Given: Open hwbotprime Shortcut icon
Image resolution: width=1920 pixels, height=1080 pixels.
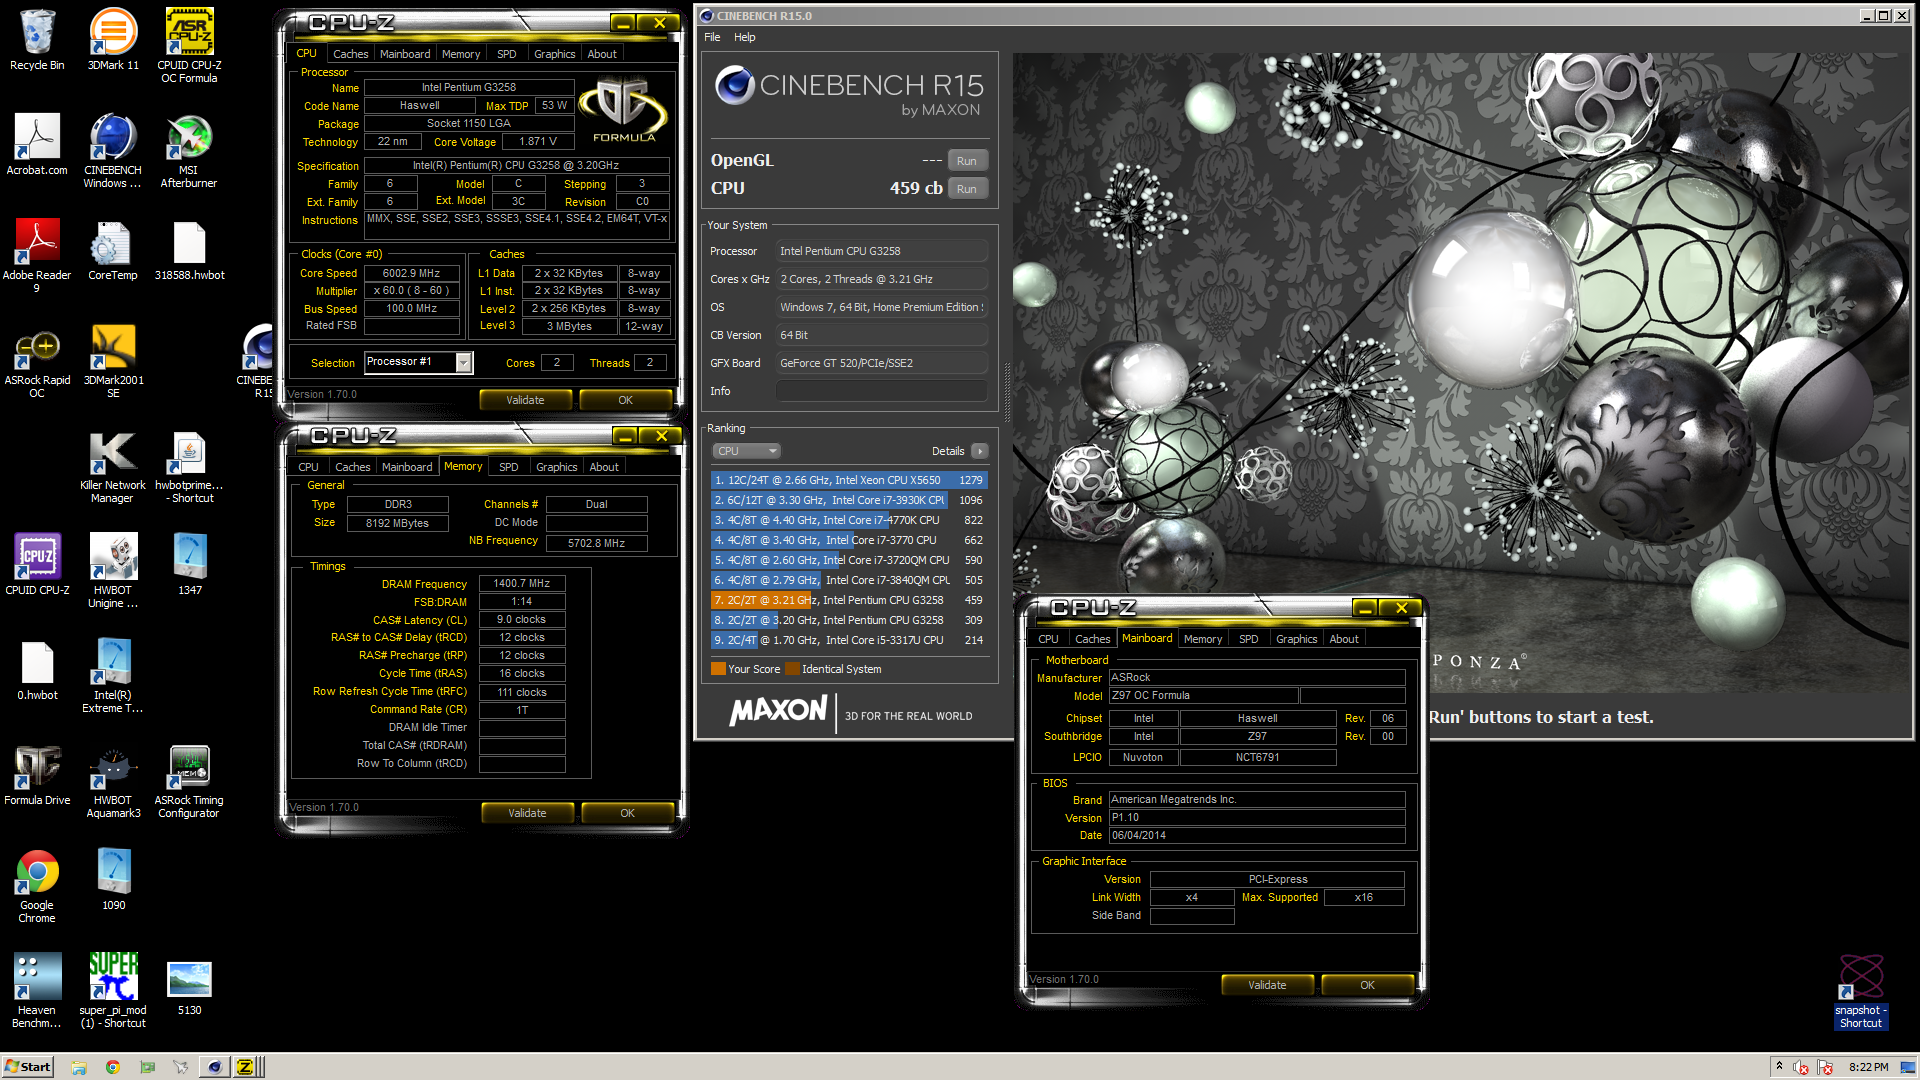Looking at the screenshot, I should [189, 465].
